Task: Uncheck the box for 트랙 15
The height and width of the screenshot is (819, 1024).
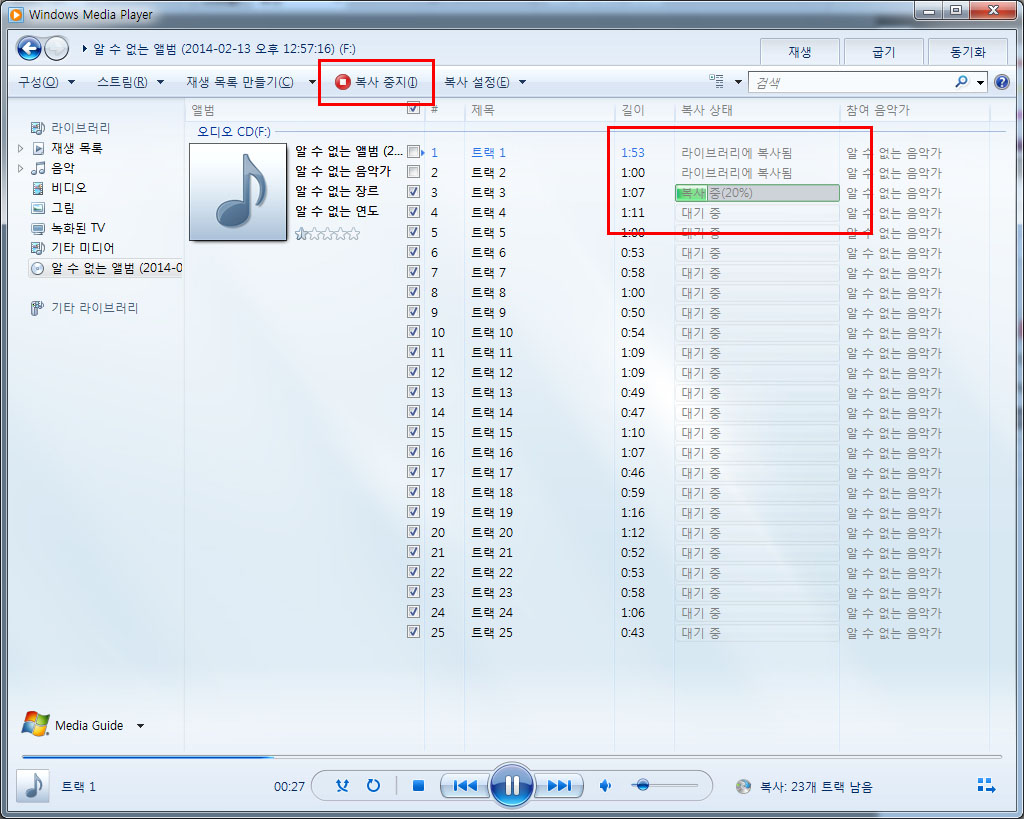Action: (x=413, y=432)
